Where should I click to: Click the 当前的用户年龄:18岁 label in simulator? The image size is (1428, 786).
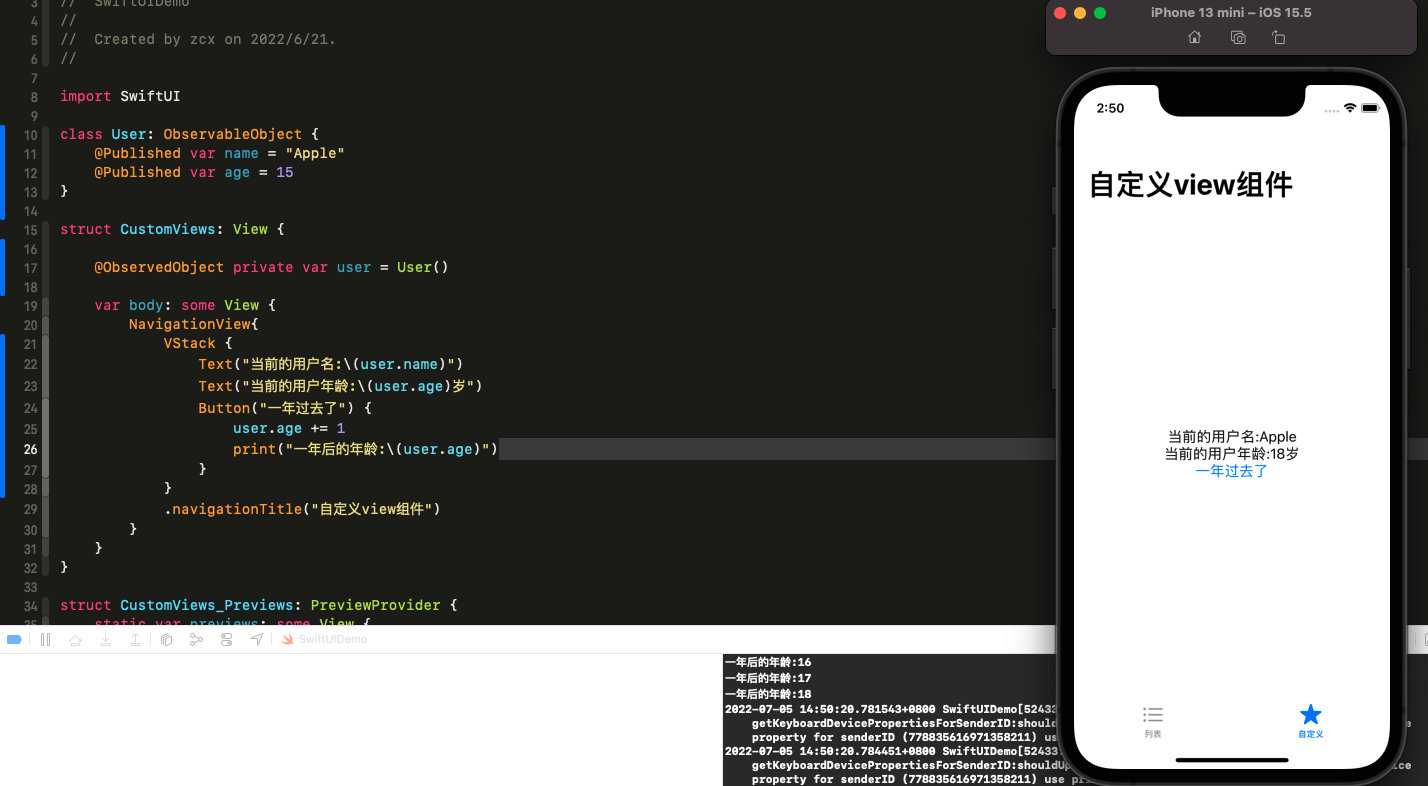(x=1232, y=454)
